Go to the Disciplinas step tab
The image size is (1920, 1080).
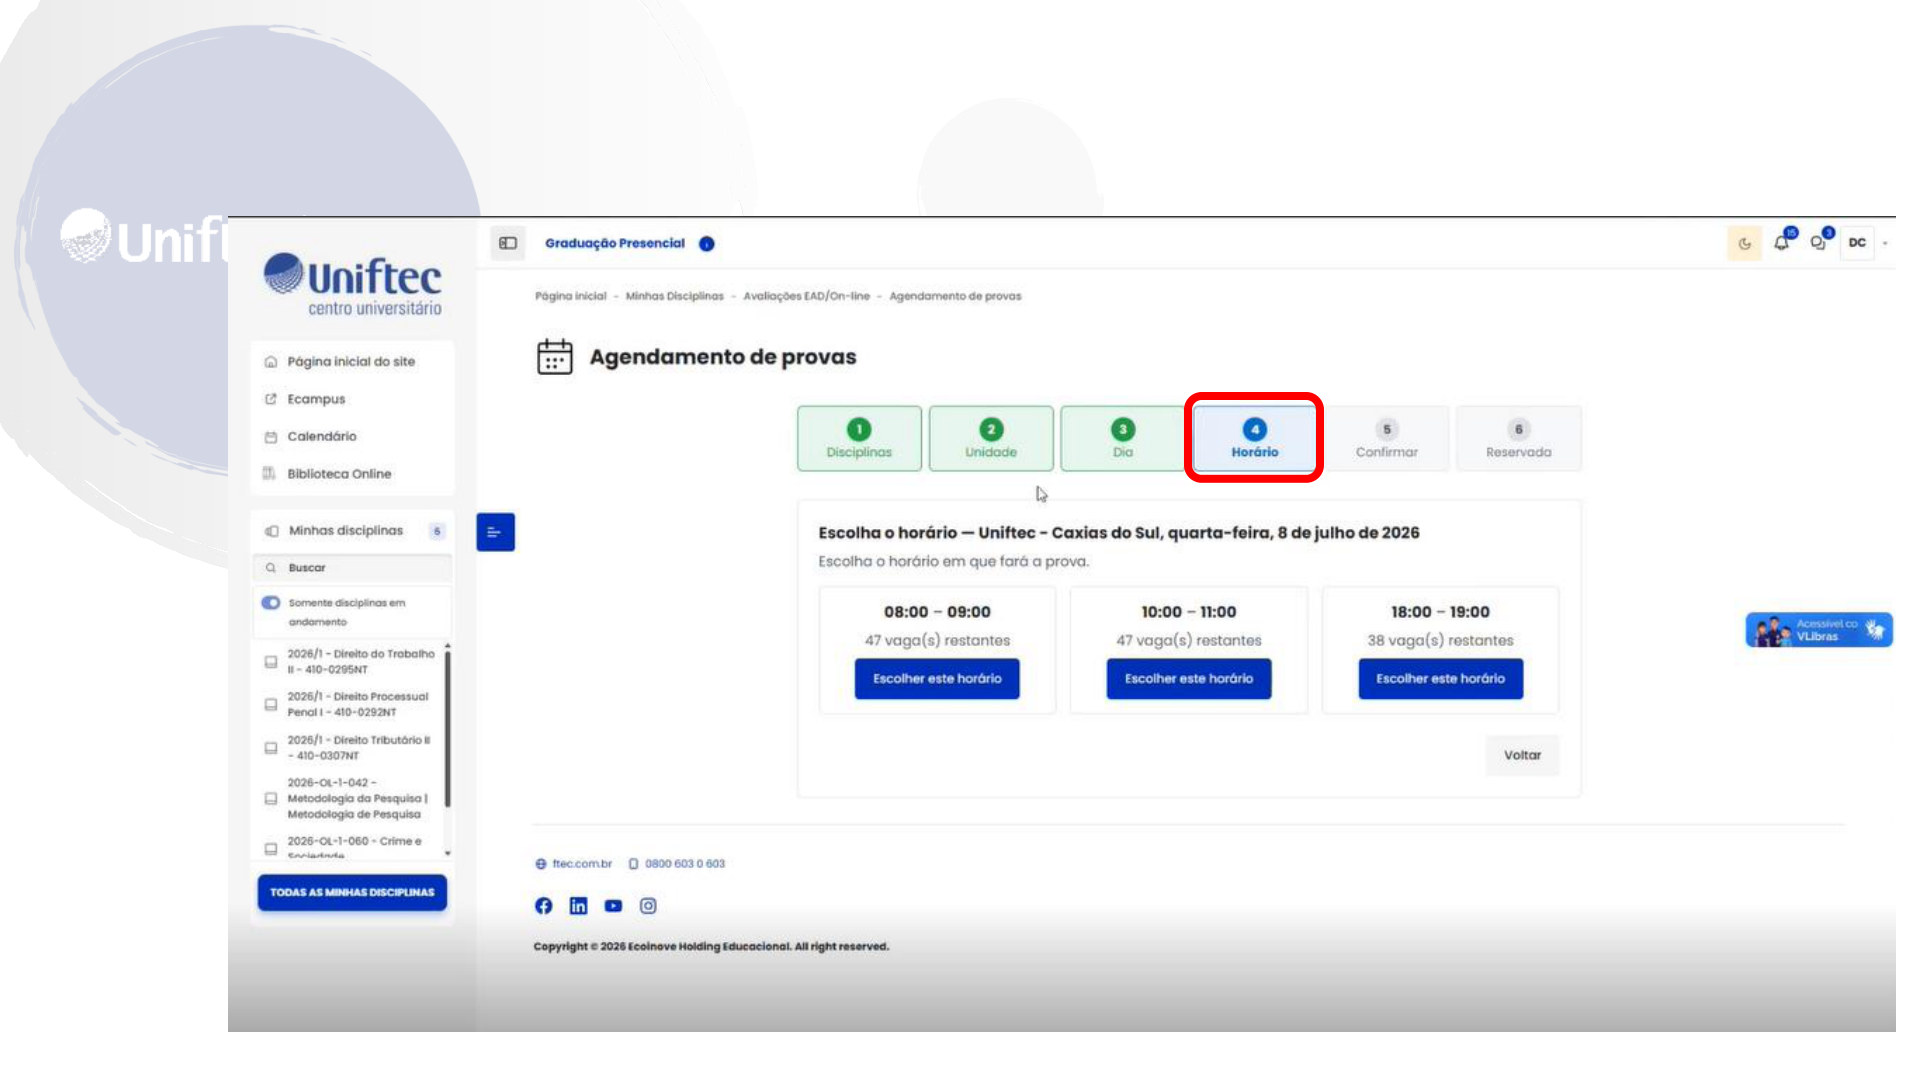click(859, 438)
